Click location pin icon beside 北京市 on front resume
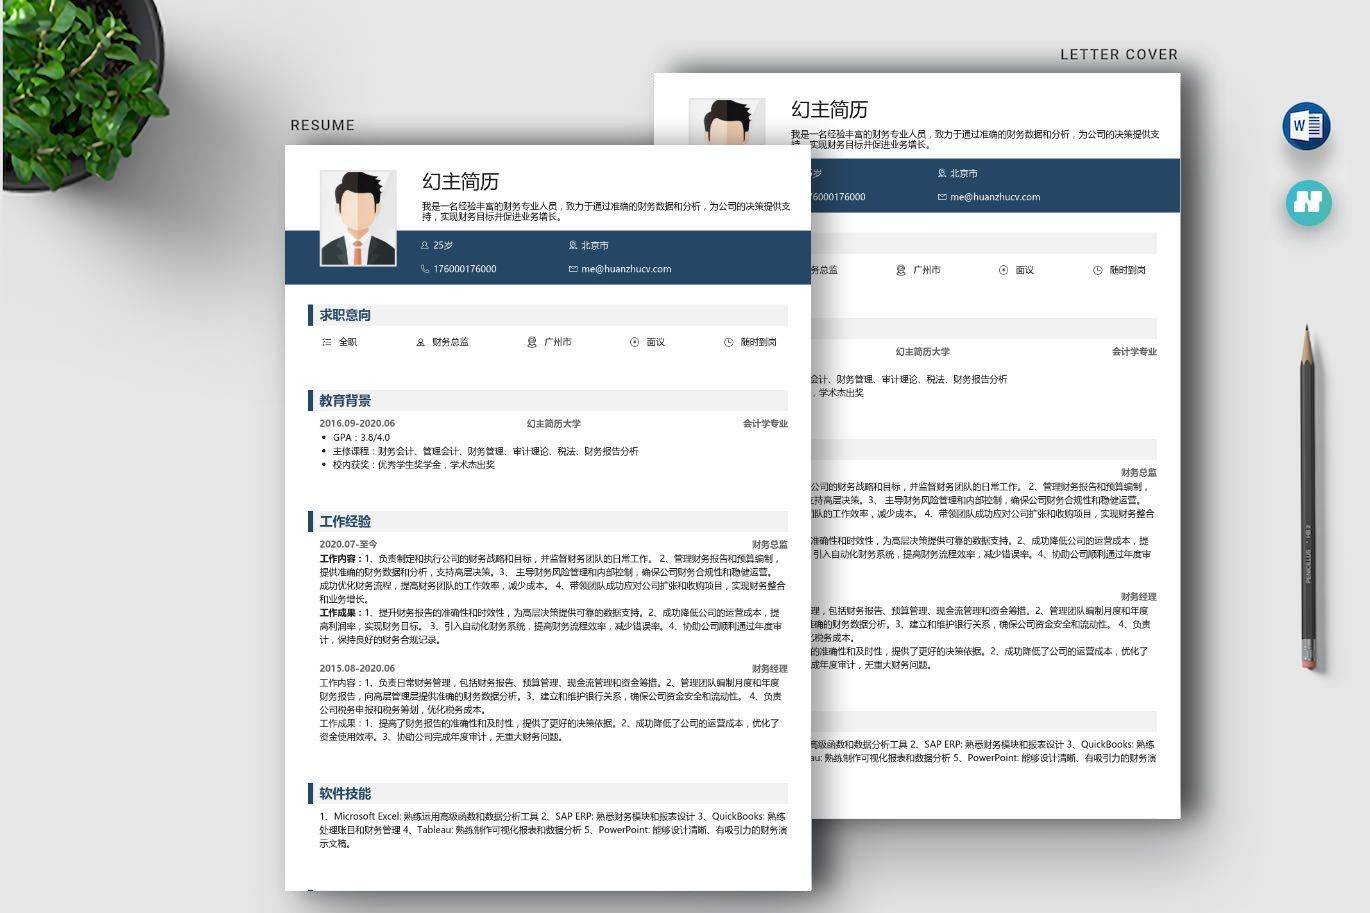1370x913 pixels. (x=573, y=245)
